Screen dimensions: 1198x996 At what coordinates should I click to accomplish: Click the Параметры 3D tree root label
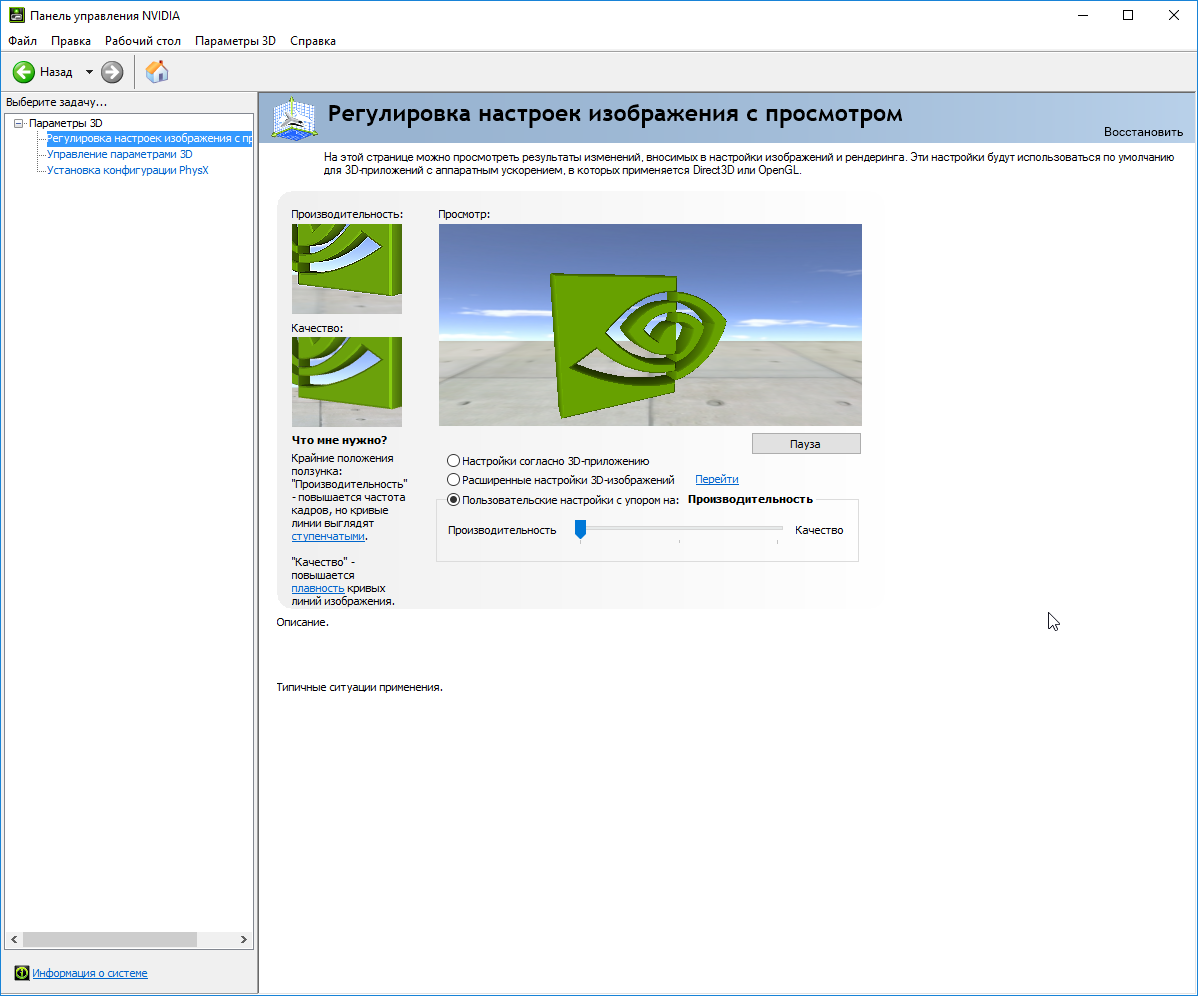point(66,123)
